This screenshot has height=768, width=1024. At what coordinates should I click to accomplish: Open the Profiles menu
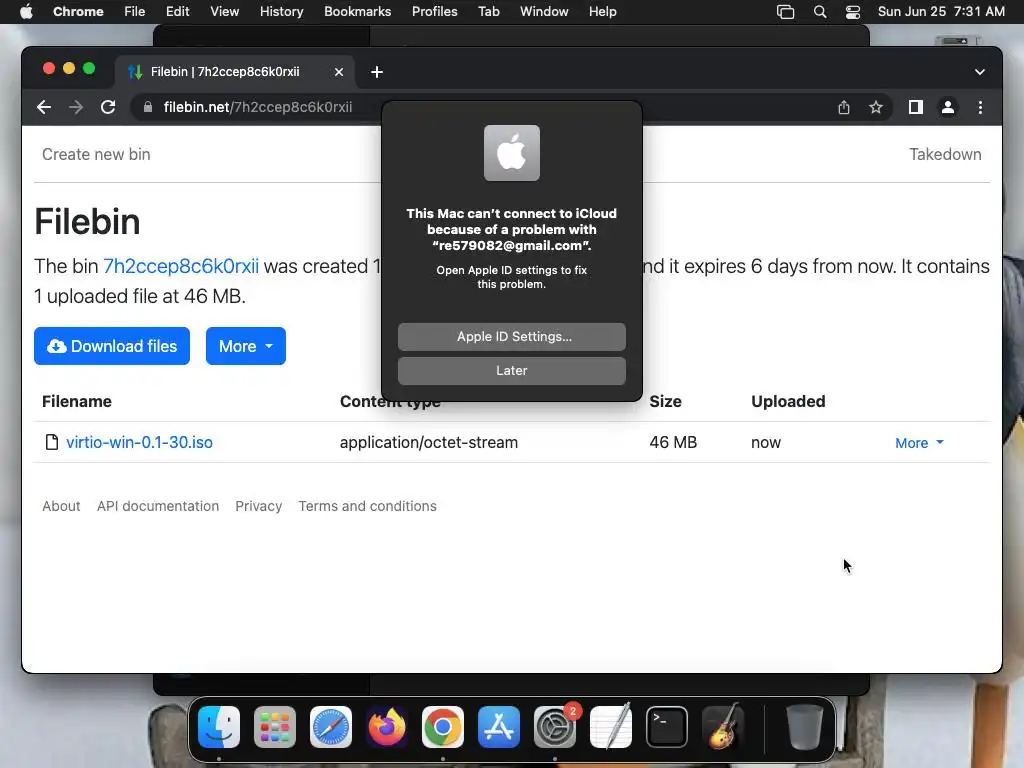[x=434, y=11]
